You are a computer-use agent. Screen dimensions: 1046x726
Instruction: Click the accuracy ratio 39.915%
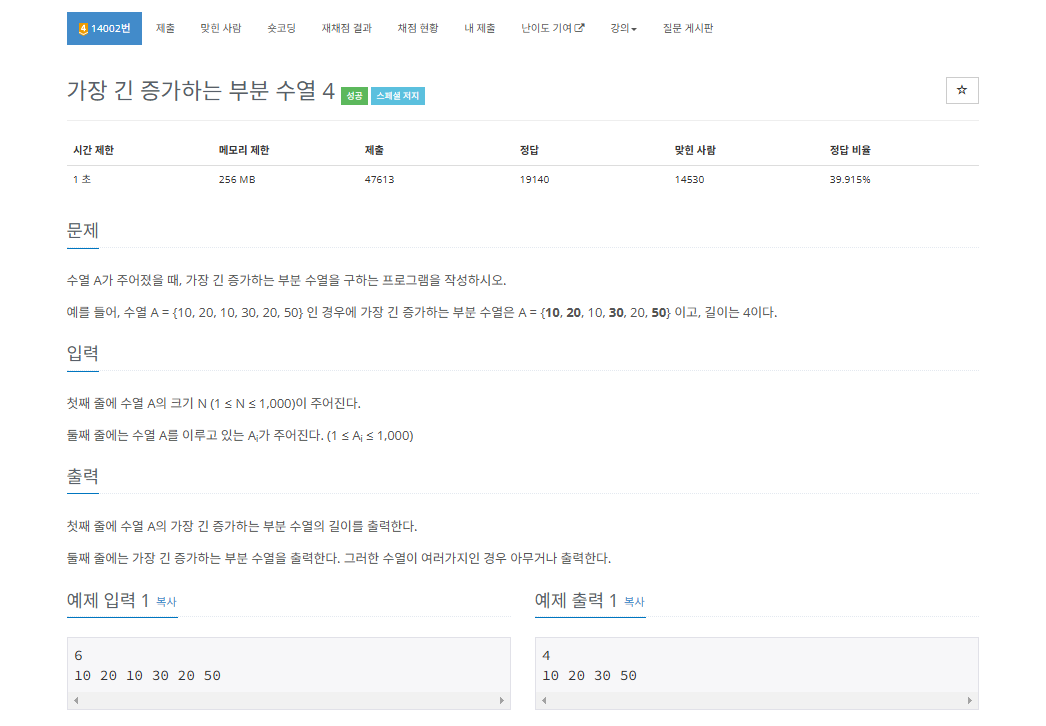click(850, 179)
